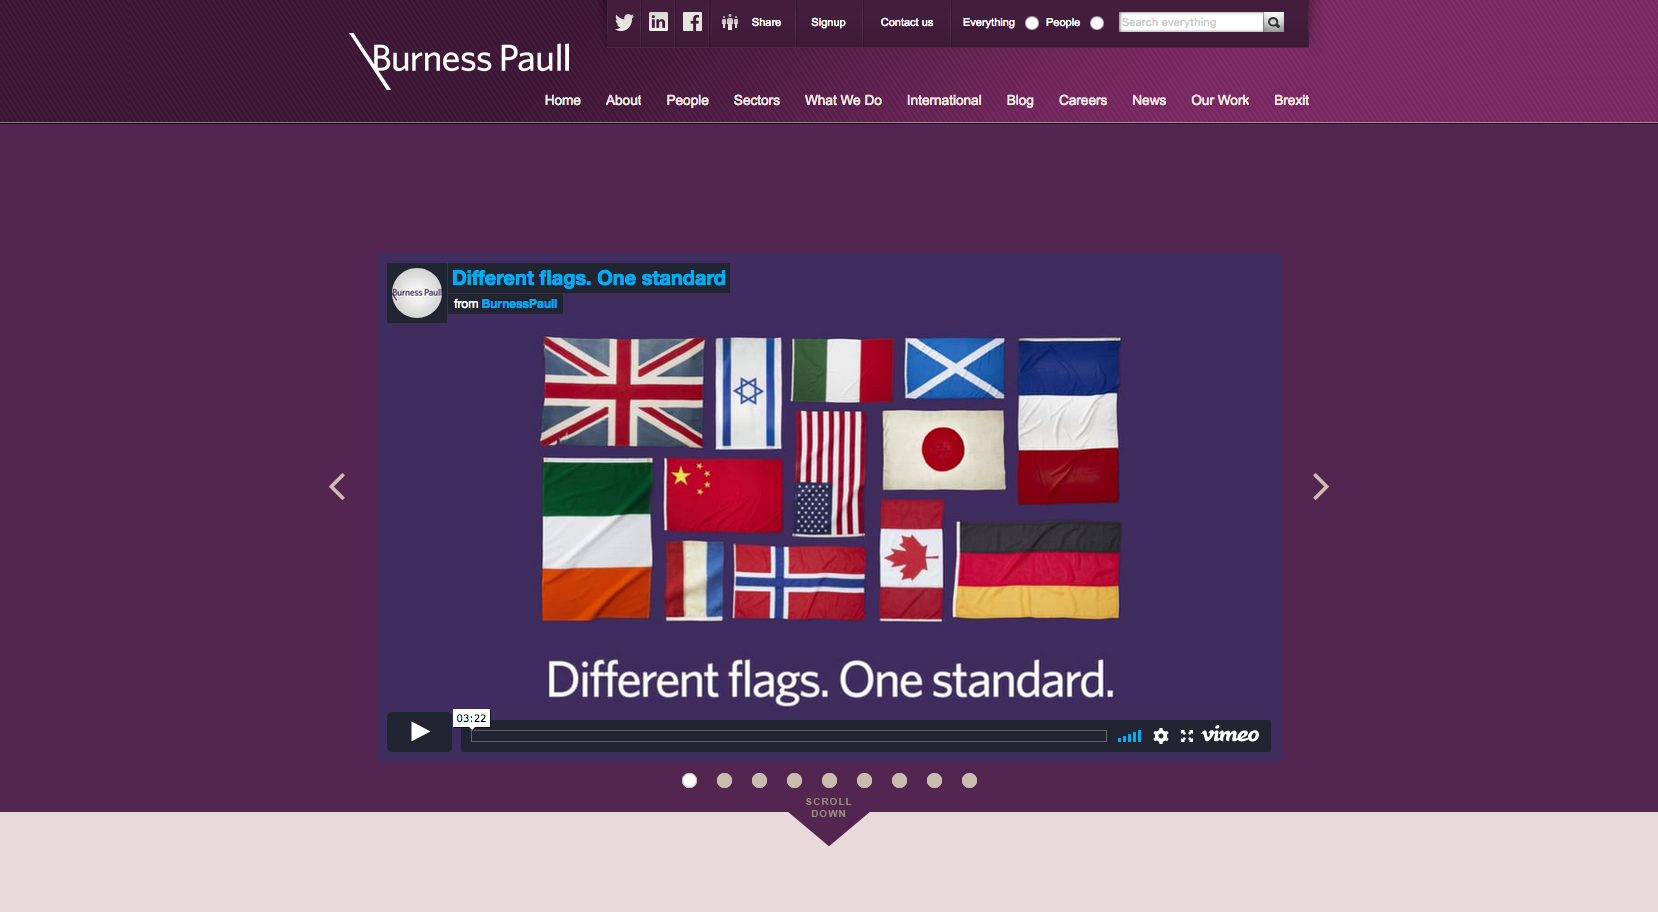This screenshot has width=1658, height=912.
Task: Open the LinkedIn icon link
Action: coord(658,22)
